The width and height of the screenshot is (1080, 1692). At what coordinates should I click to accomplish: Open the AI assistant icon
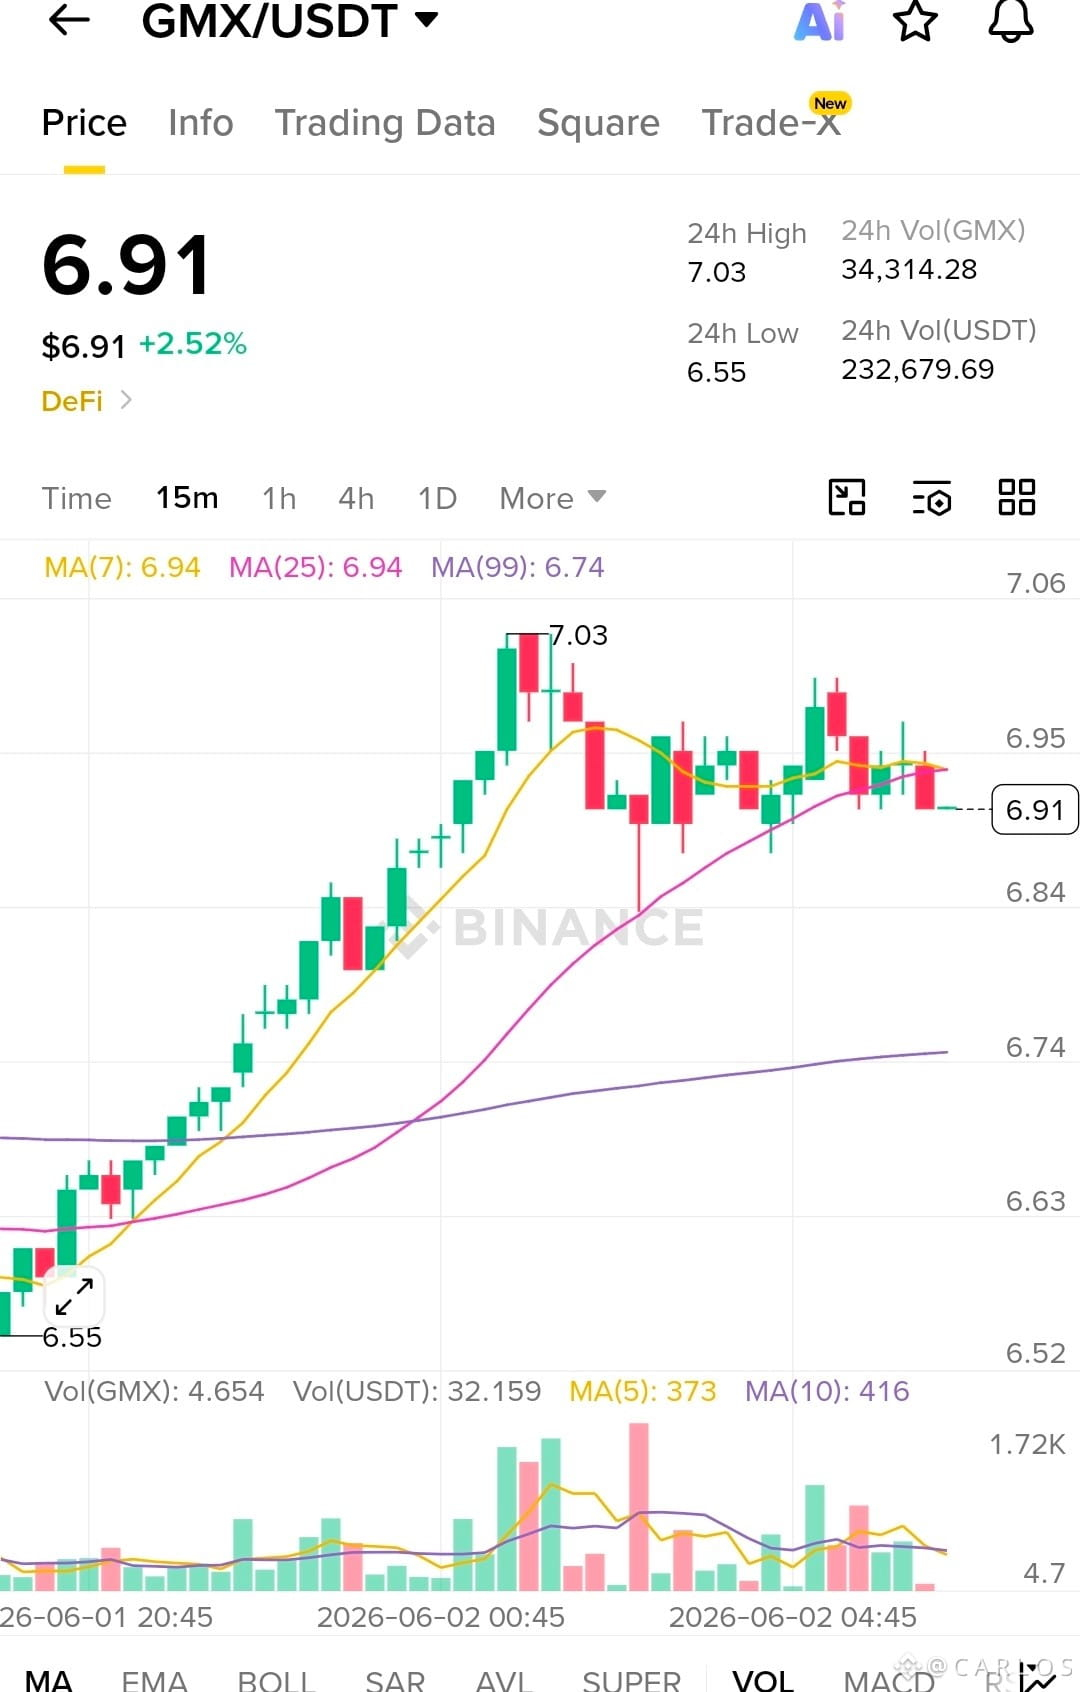(x=820, y=20)
